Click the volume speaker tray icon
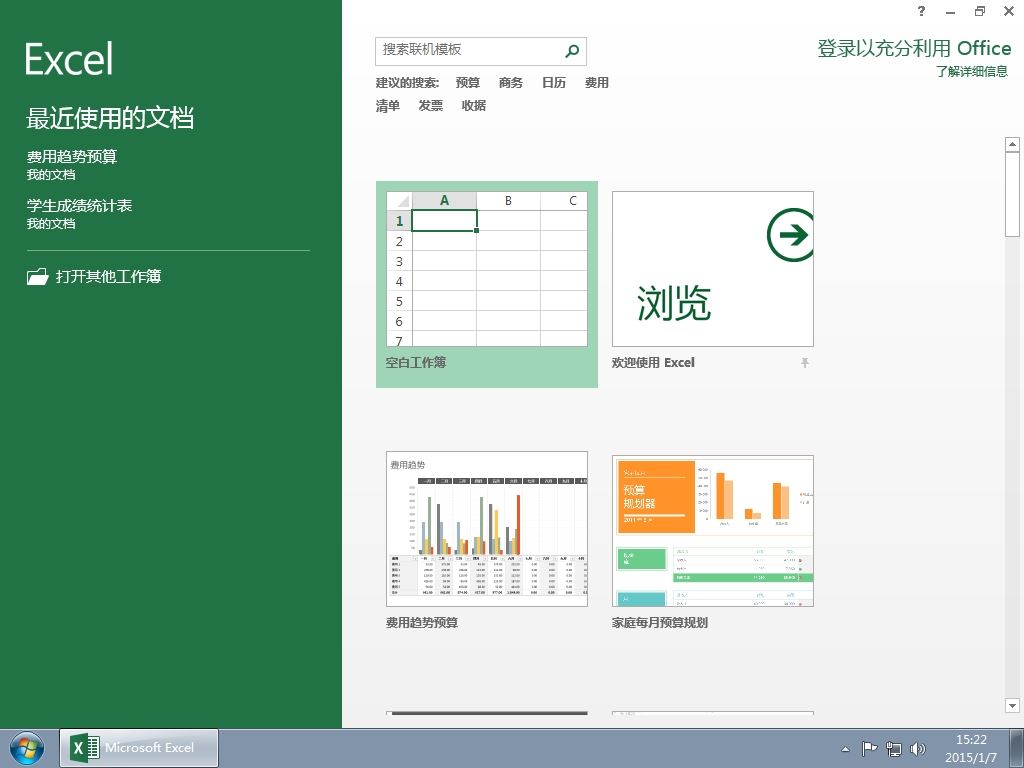 pyautogui.click(x=918, y=749)
